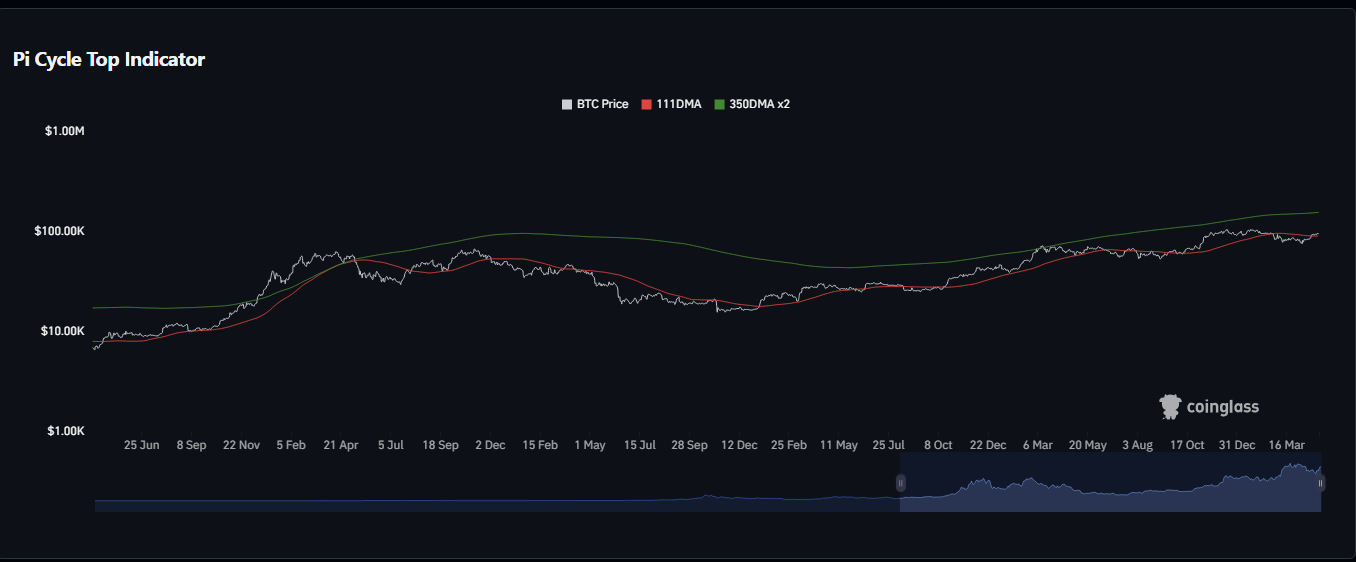Click the Pi Cycle Top Indicator title
Screen dimensions: 1356x562
(109, 60)
